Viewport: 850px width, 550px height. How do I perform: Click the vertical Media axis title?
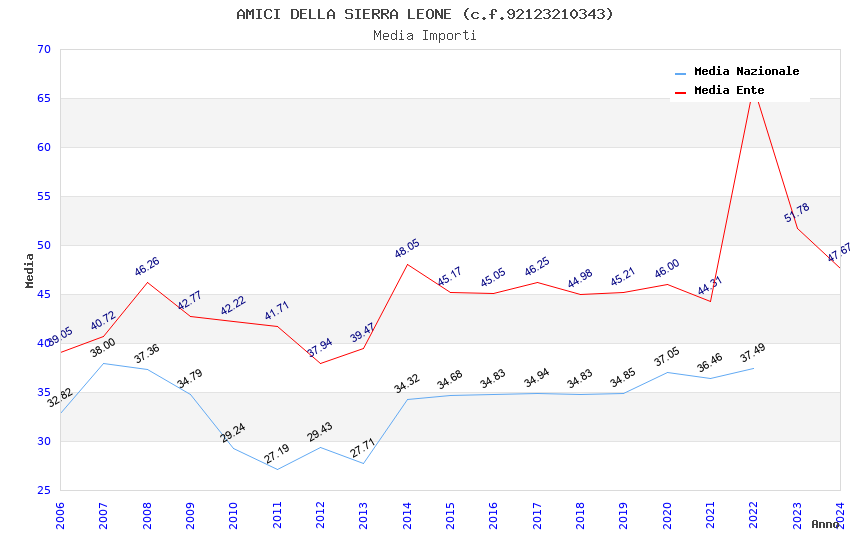point(29,270)
